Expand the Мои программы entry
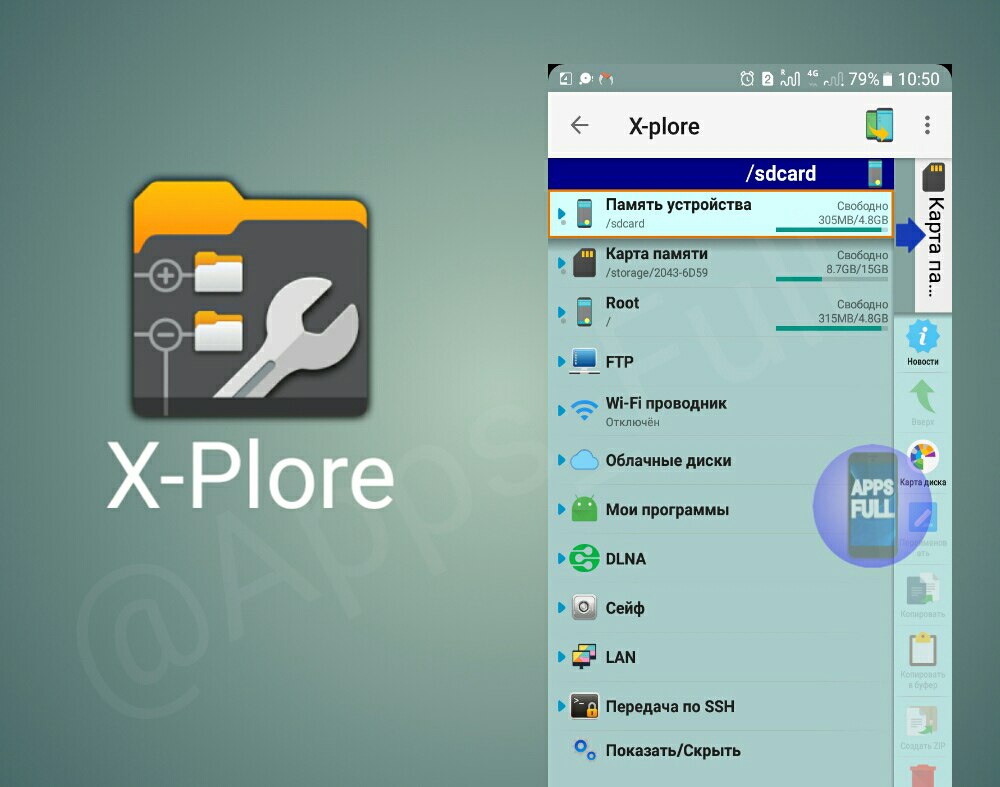The width and height of the screenshot is (1000, 787). pos(561,509)
